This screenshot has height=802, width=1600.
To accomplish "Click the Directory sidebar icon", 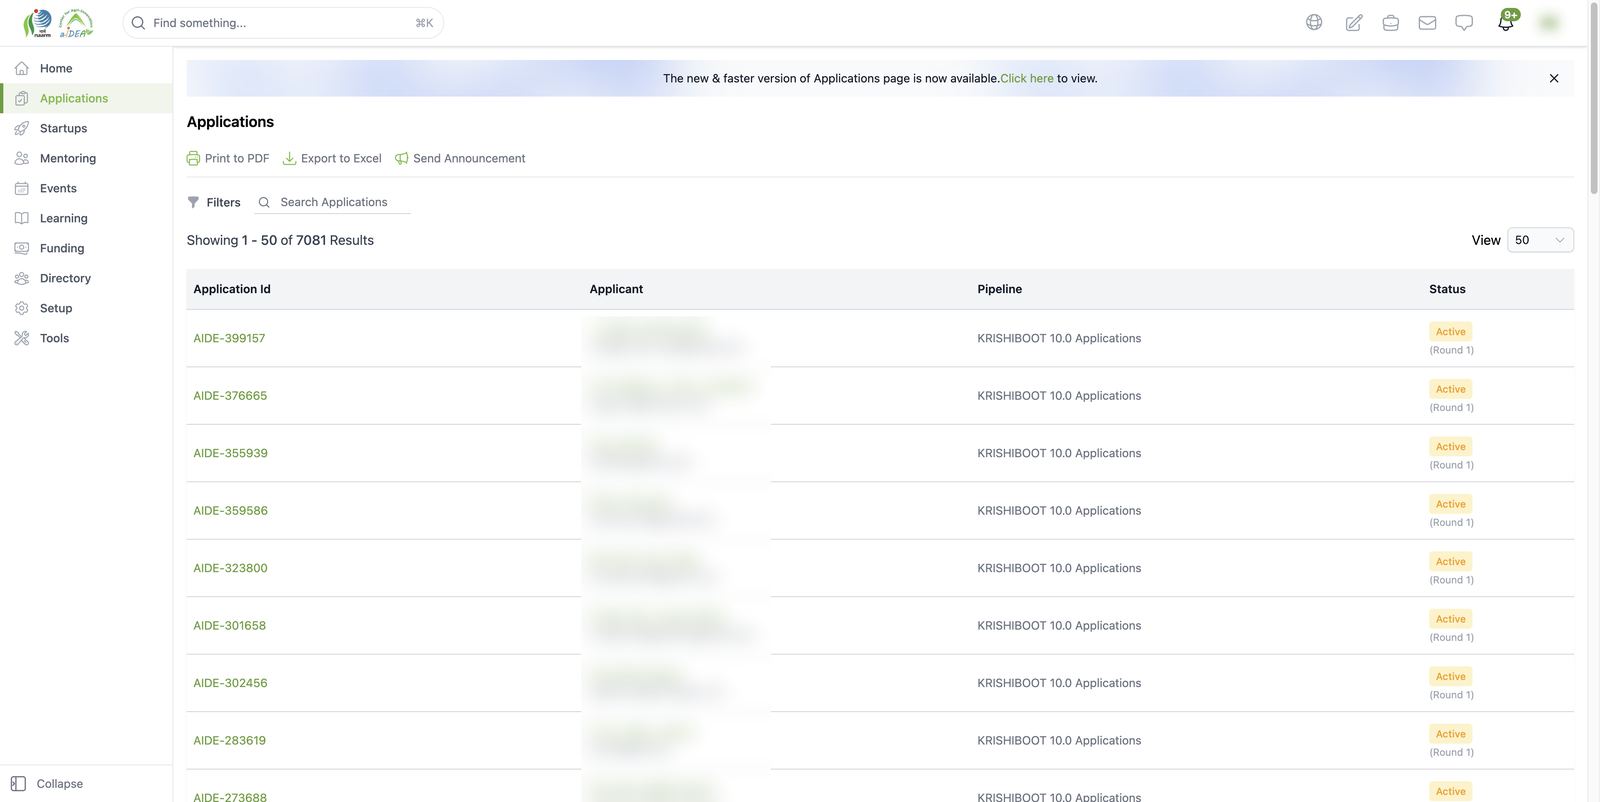I will tap(22, 278).
